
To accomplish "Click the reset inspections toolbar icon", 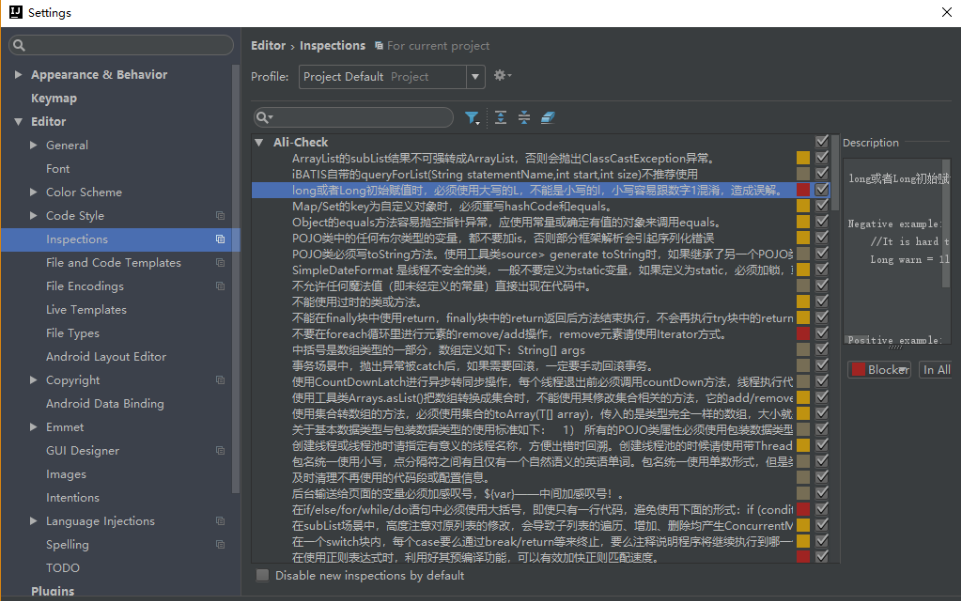I will click(547, 118).
